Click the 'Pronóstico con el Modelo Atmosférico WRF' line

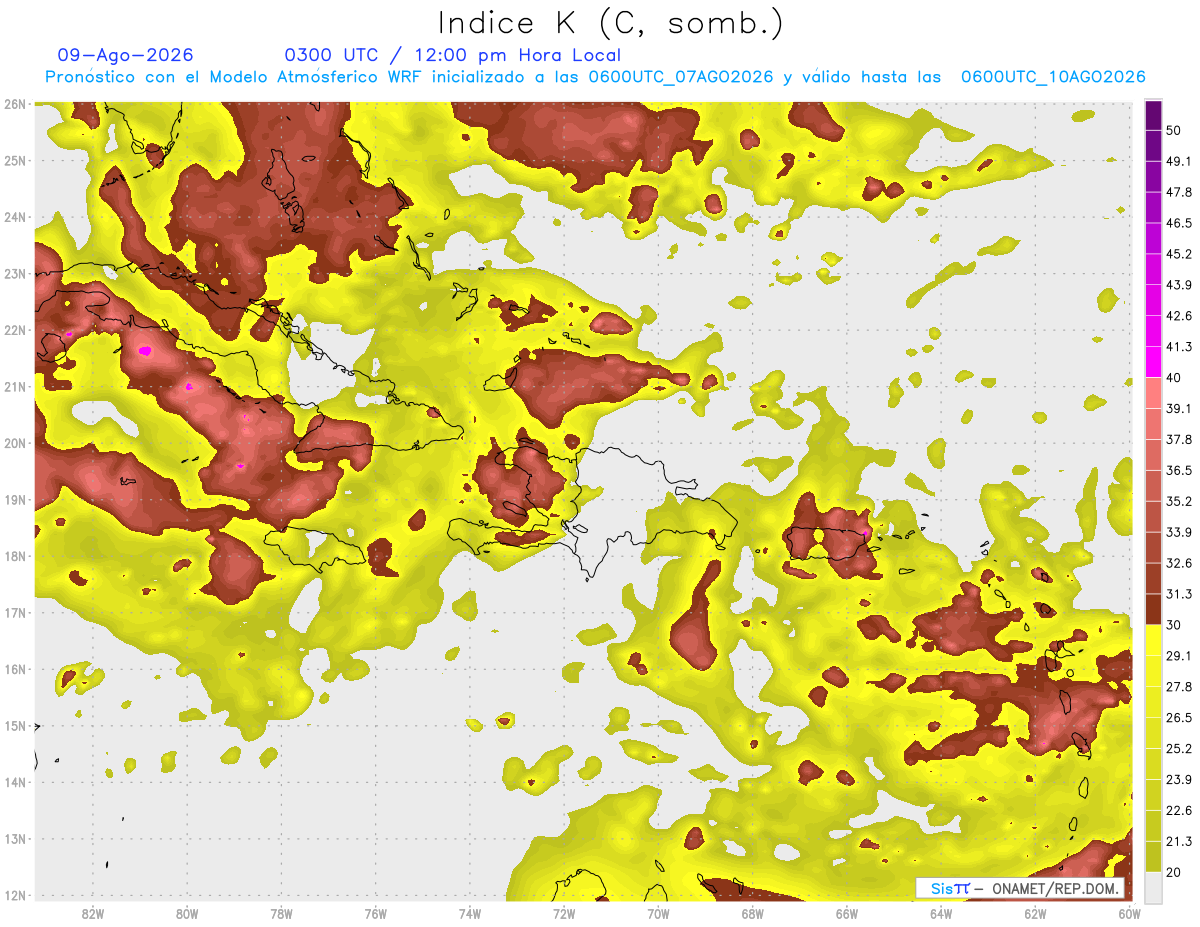(x=595, y=77)
